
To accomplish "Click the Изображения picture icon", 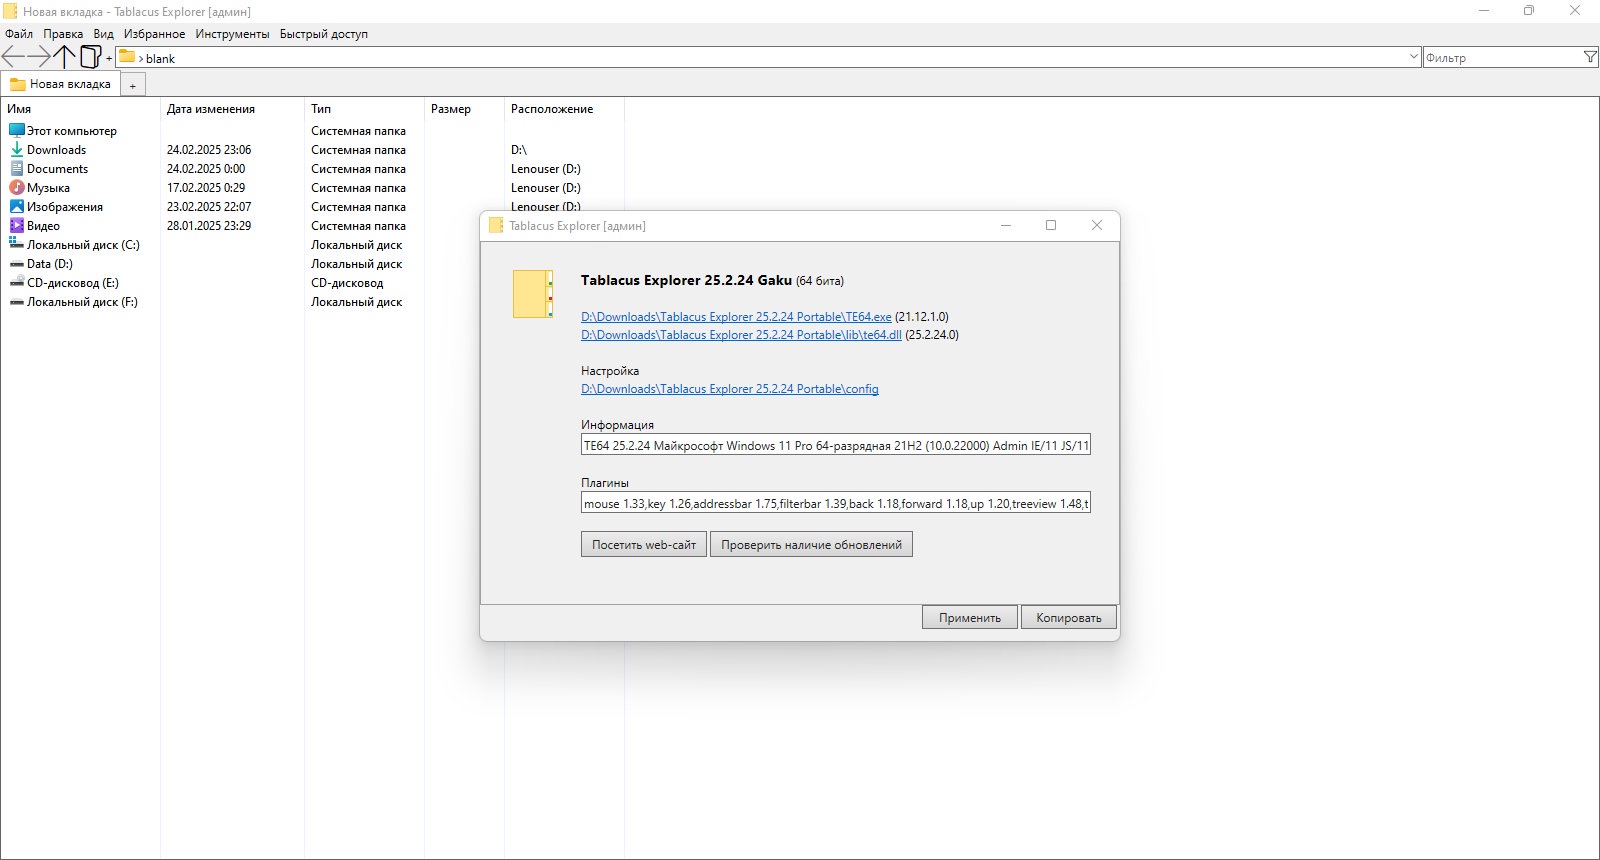I will (x=17, y=206).
